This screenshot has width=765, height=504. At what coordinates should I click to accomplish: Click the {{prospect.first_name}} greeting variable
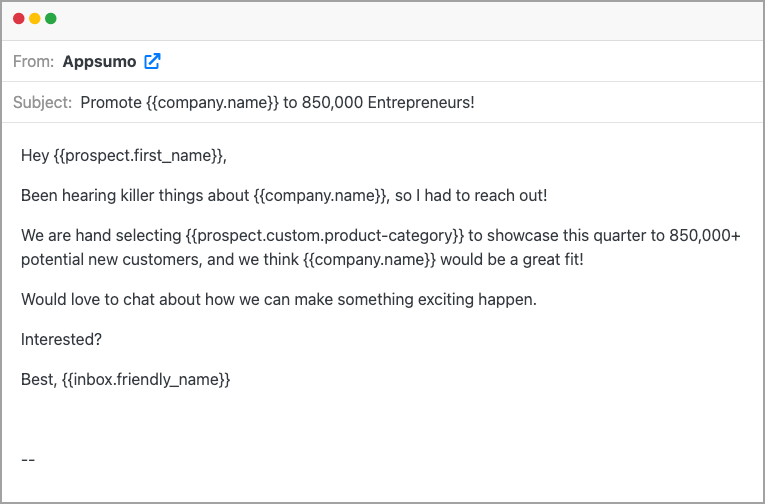[x=140, y=155]
